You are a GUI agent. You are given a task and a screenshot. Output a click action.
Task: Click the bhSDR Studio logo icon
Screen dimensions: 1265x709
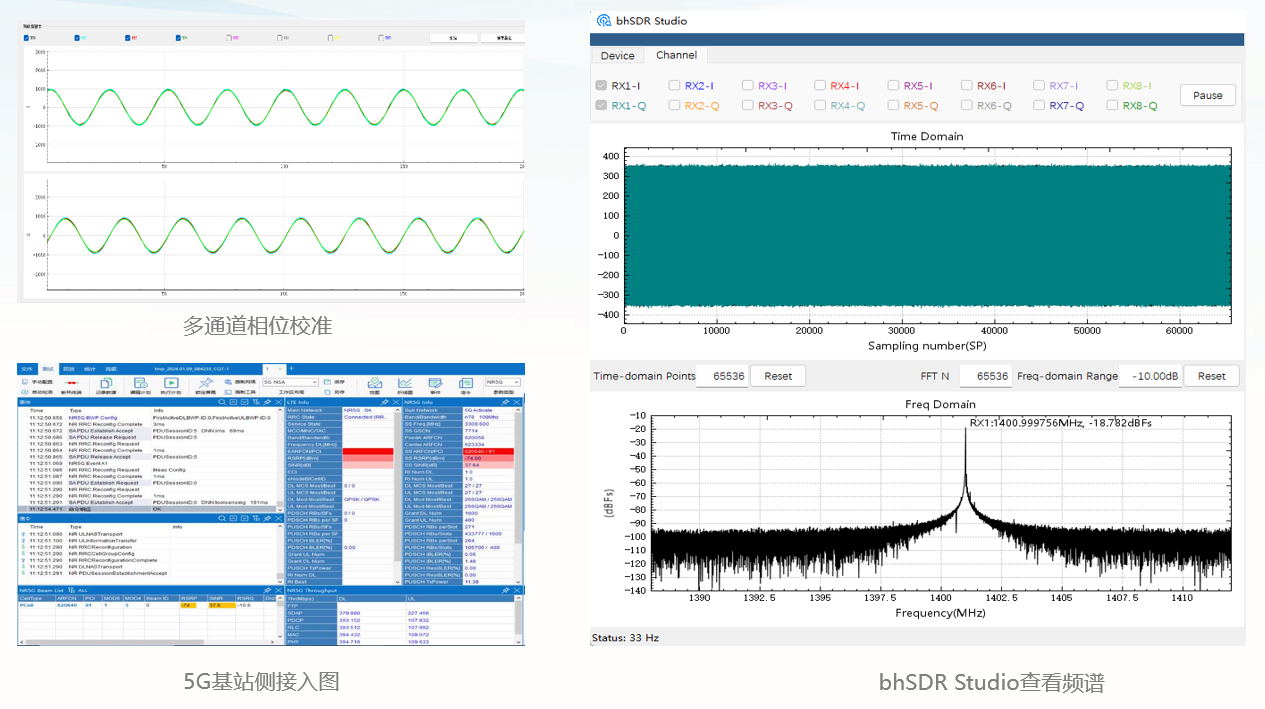coord(604,20)
